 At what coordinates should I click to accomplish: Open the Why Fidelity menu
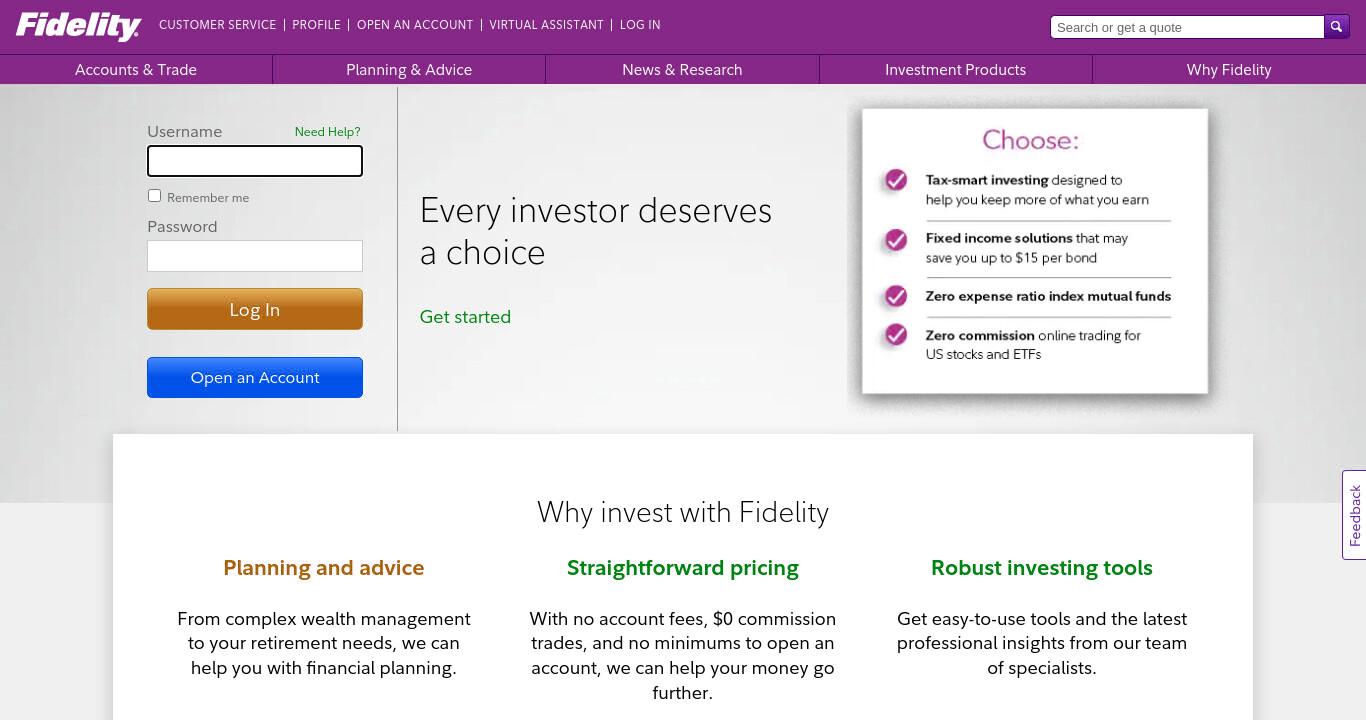click(x=1229, y=70)
